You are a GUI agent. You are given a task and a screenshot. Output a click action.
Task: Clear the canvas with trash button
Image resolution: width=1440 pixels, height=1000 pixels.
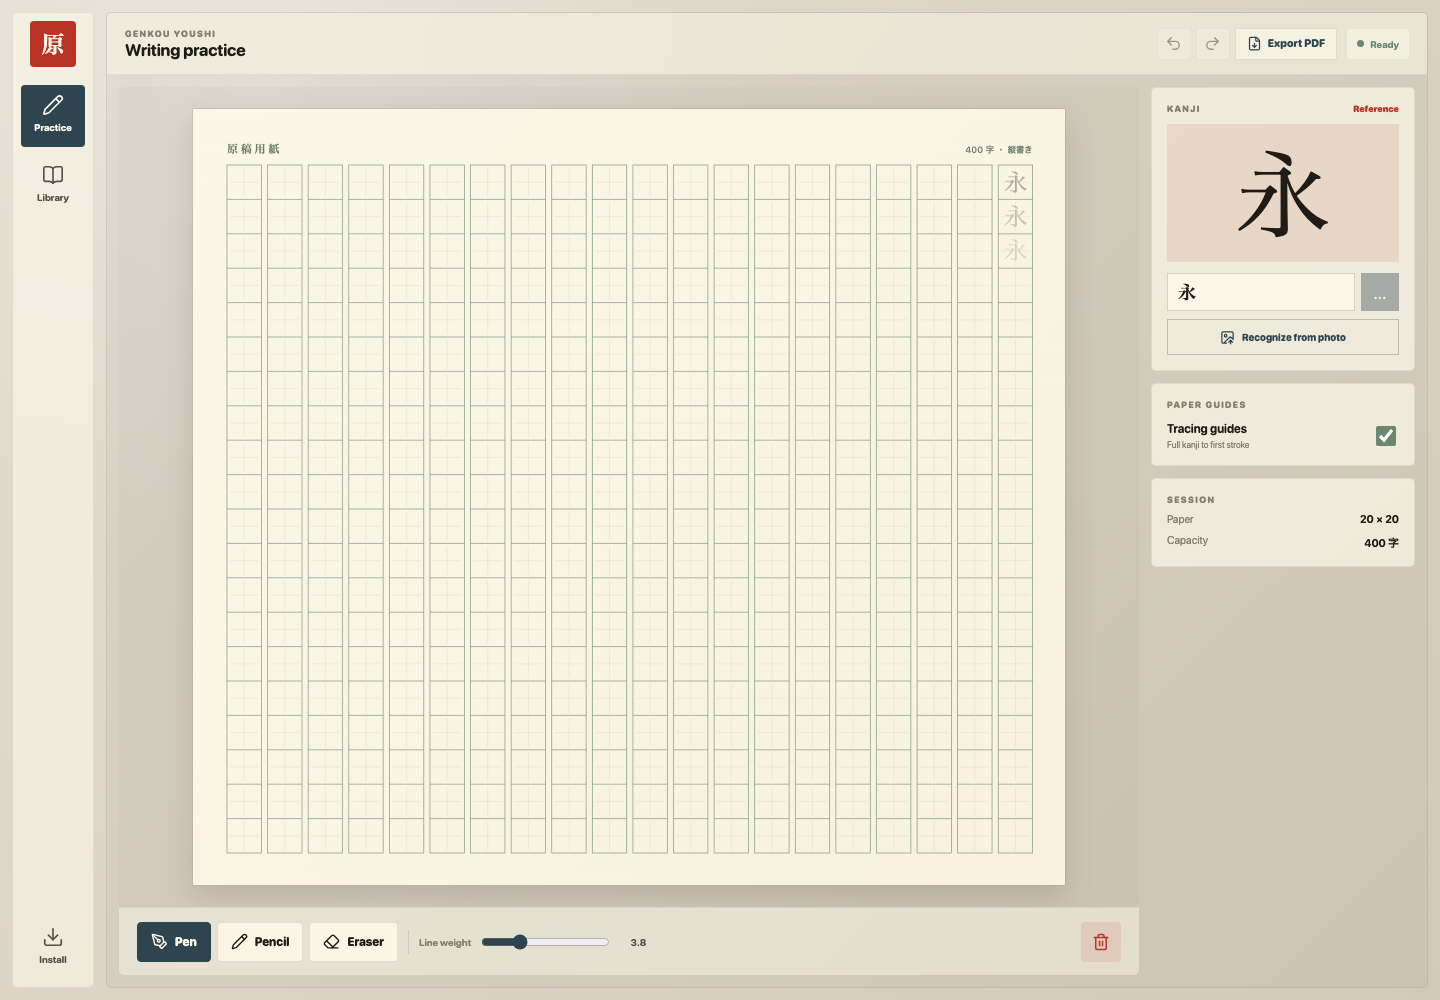[x=1101, y=942]
